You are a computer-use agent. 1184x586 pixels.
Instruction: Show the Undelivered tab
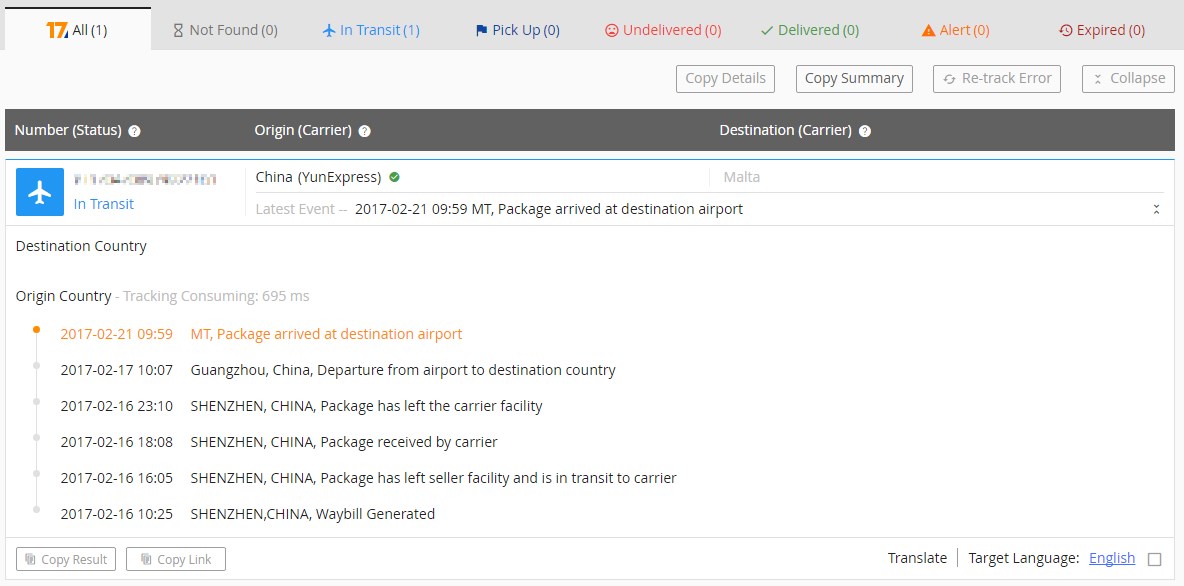coord(663,30)
